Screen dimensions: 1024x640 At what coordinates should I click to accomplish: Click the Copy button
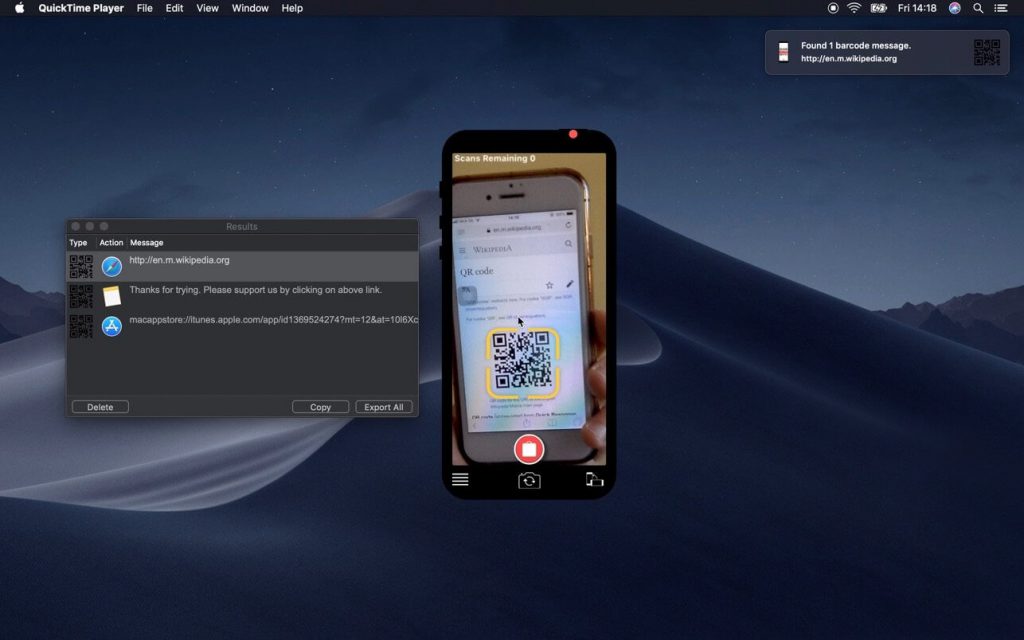click(320, 406)
